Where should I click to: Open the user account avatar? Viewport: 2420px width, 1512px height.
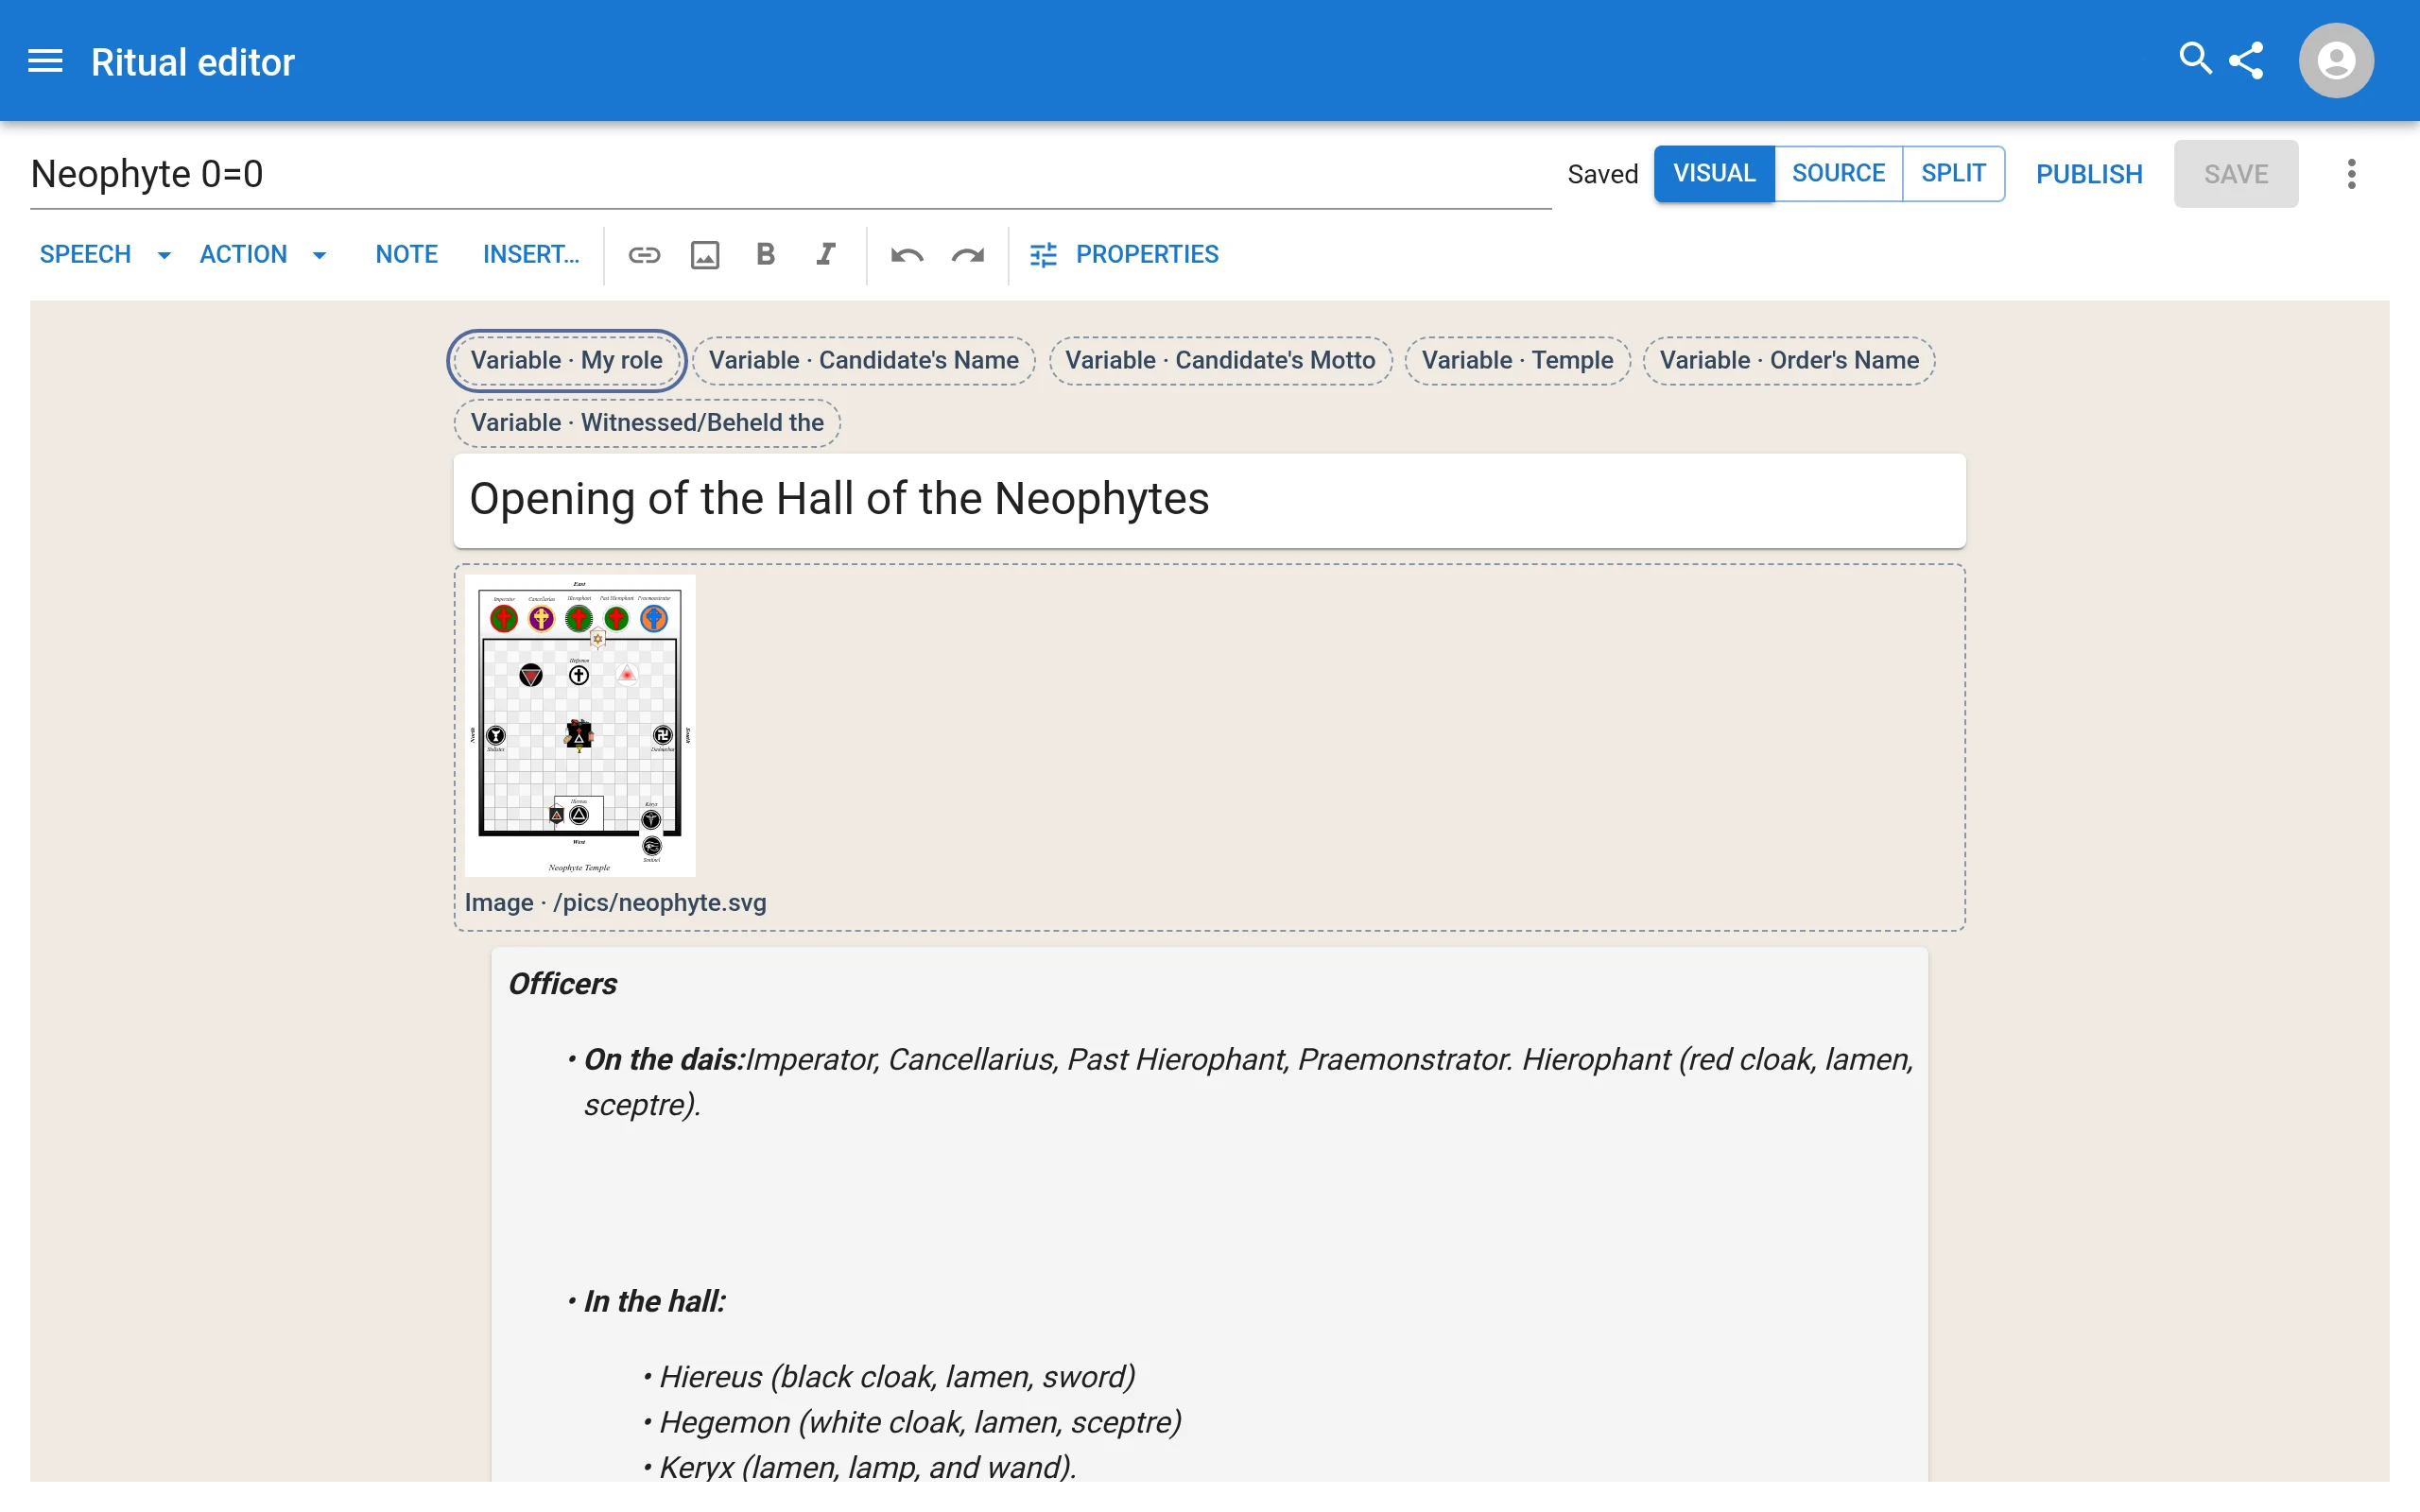click(x=2335, y=60)
